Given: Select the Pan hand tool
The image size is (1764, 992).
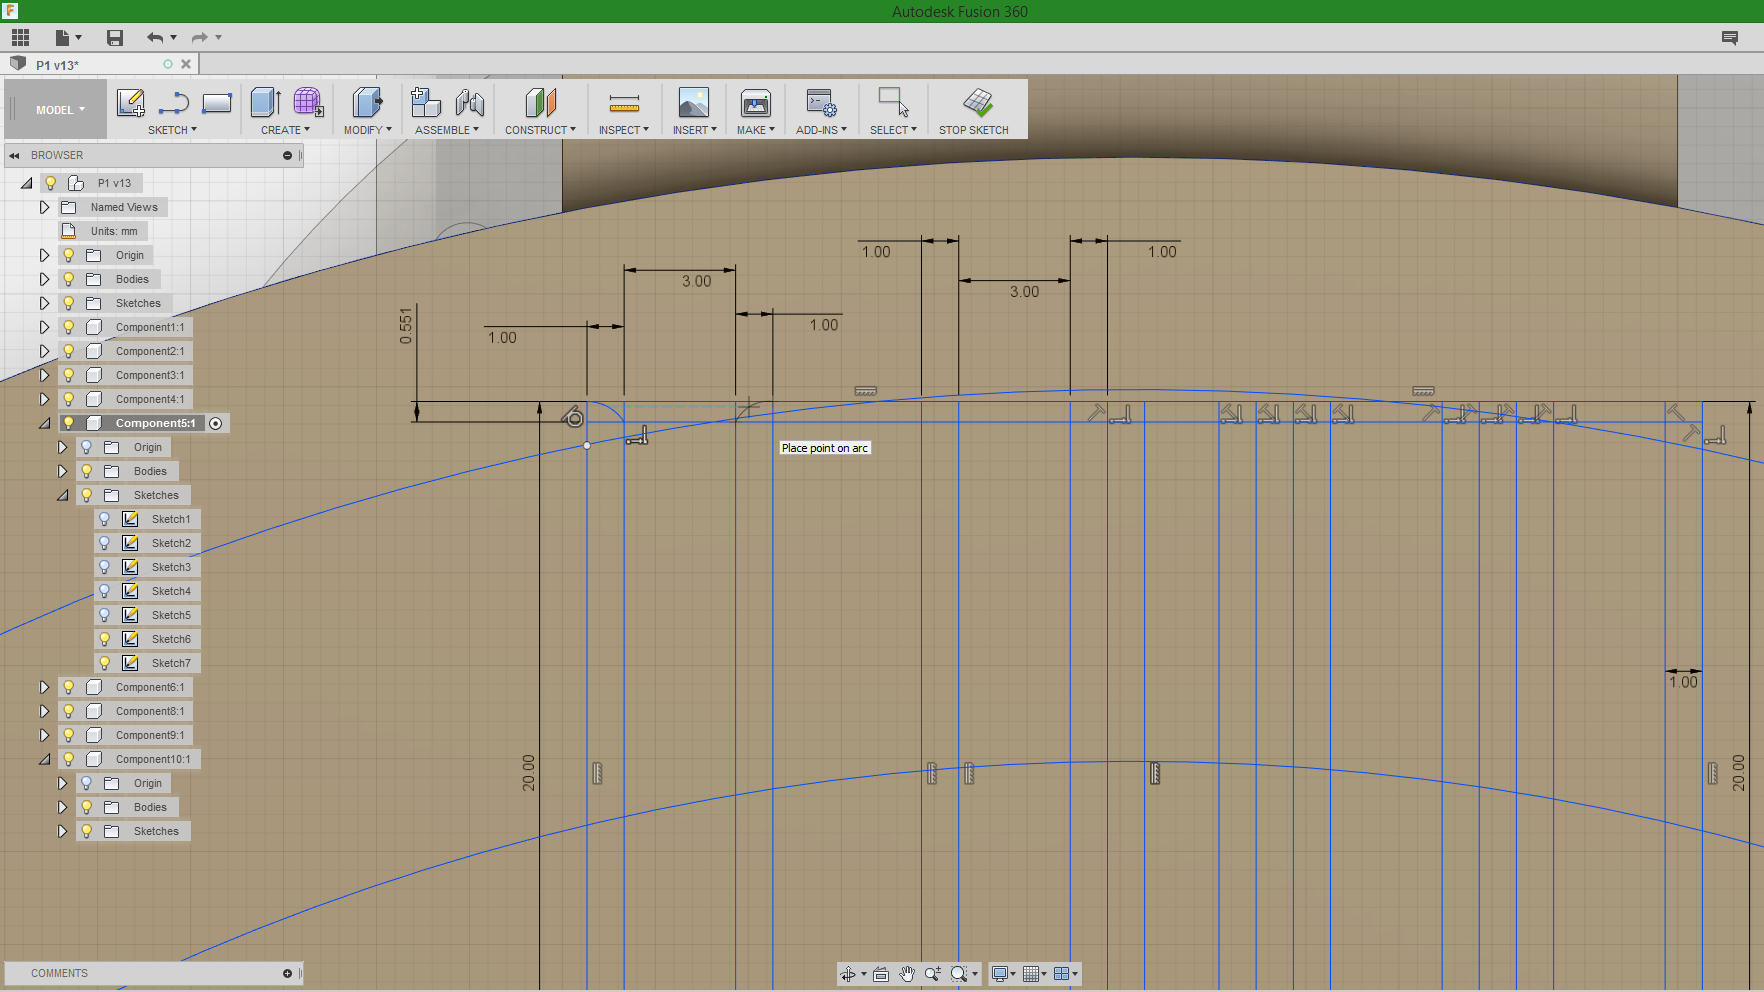Looking at the screenshot, I should point(907,974).
